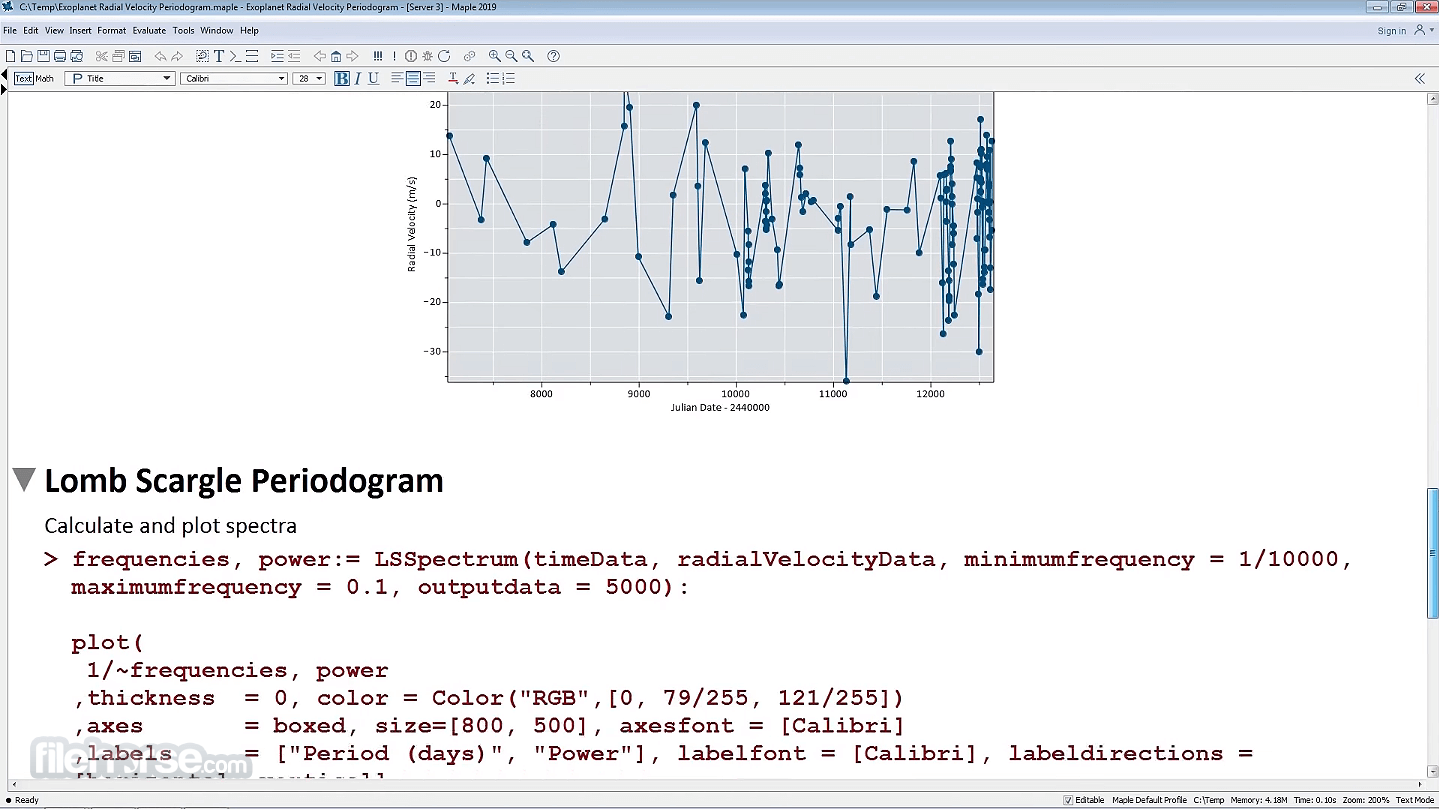Viewport: 1439px width, 809px height.
Task: Indent the section with the toolbar icon
Action: pos(277,56)
